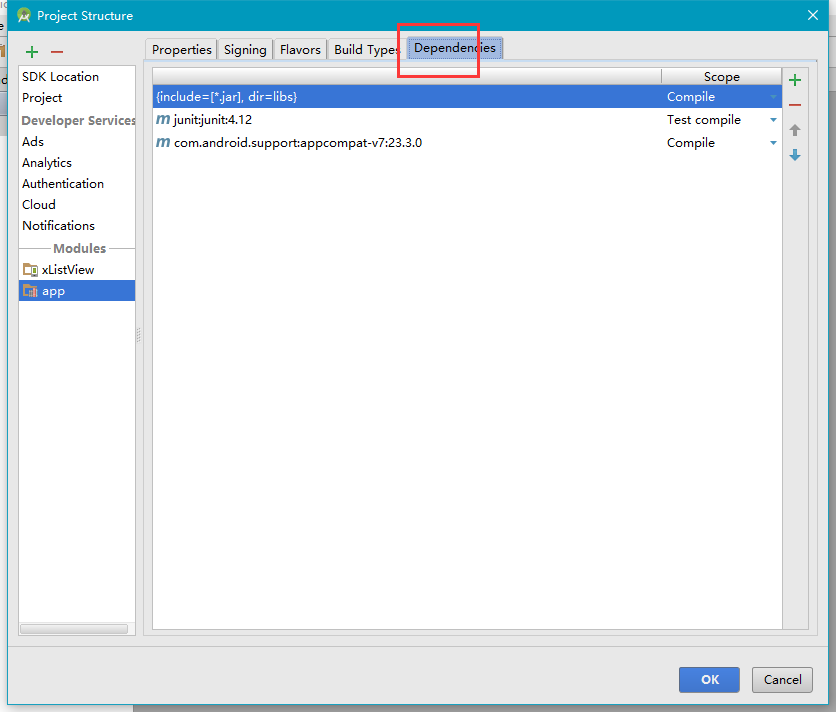
Task: Click the app module folder icon
Action: [30, 291]
